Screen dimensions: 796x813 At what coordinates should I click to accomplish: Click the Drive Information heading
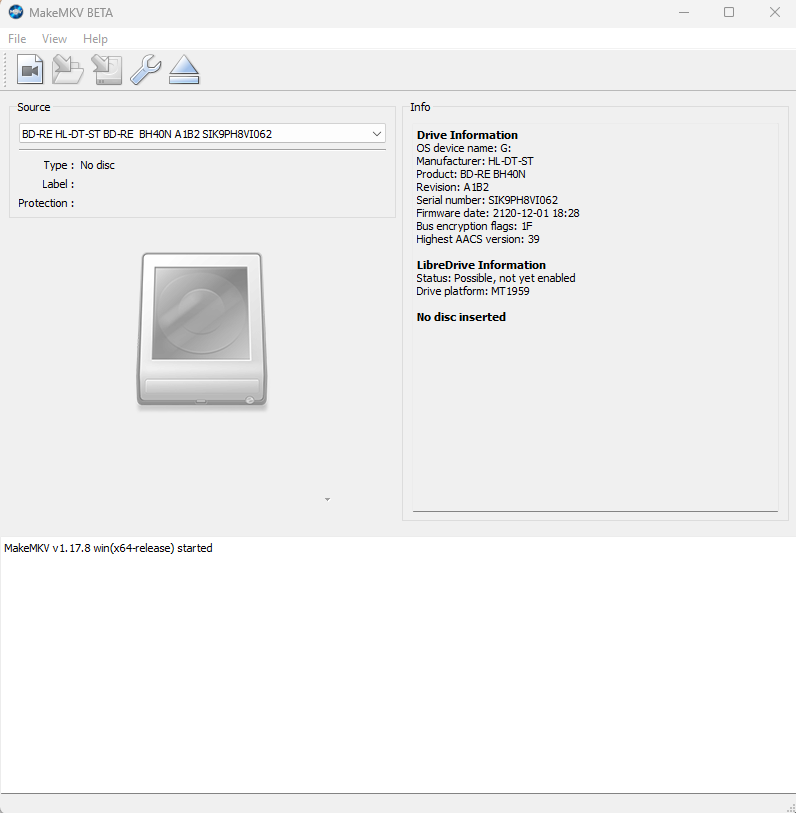[x=467, y=135]
